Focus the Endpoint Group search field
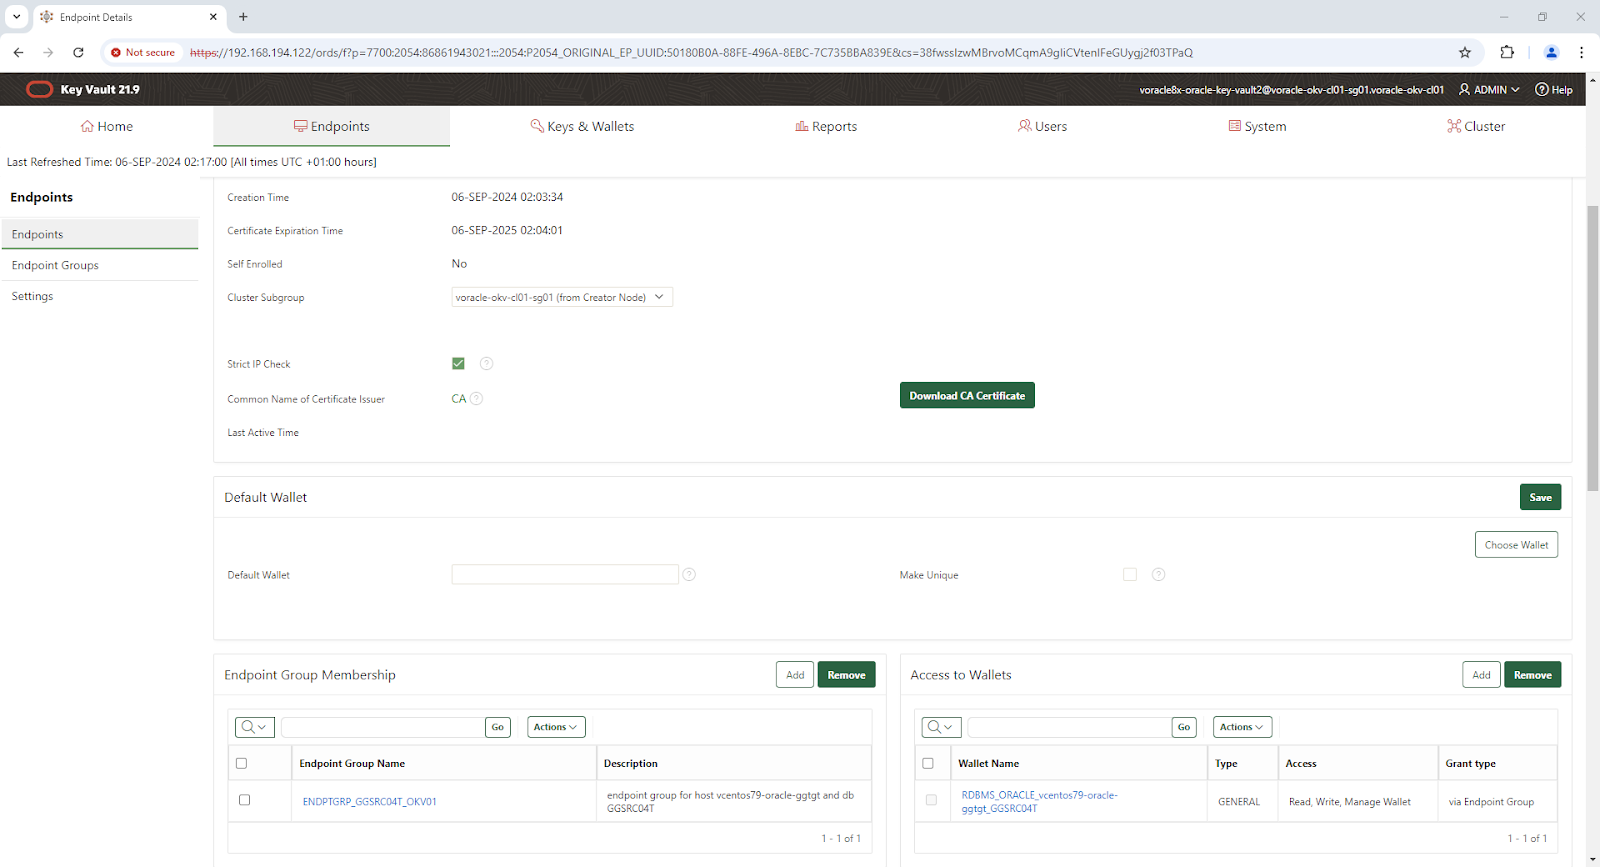This screenshot has width=1600, height=867. coord(383,727)
